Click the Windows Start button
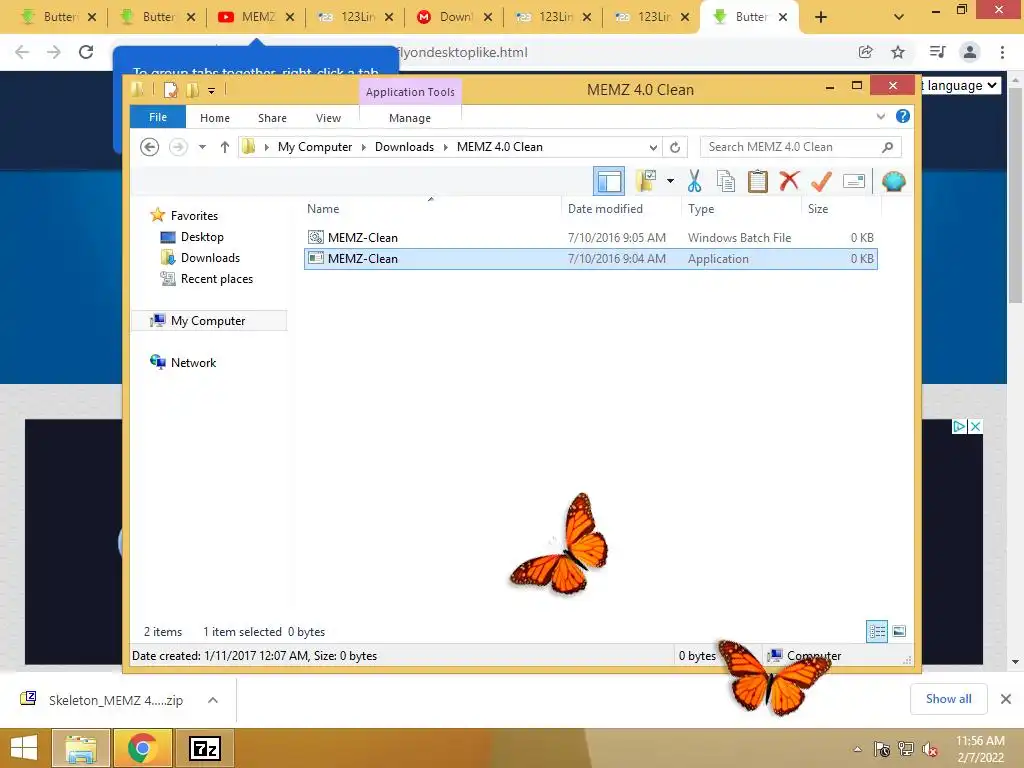 coord(24,748)
